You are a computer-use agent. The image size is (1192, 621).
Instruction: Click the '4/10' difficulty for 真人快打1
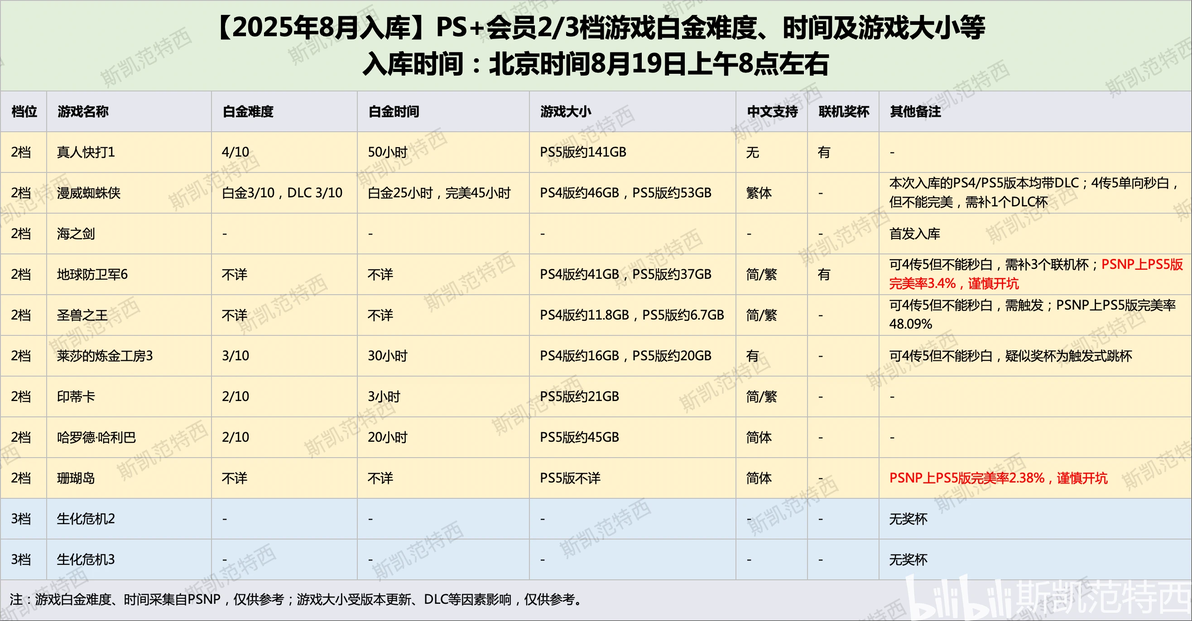coord(236,152)
